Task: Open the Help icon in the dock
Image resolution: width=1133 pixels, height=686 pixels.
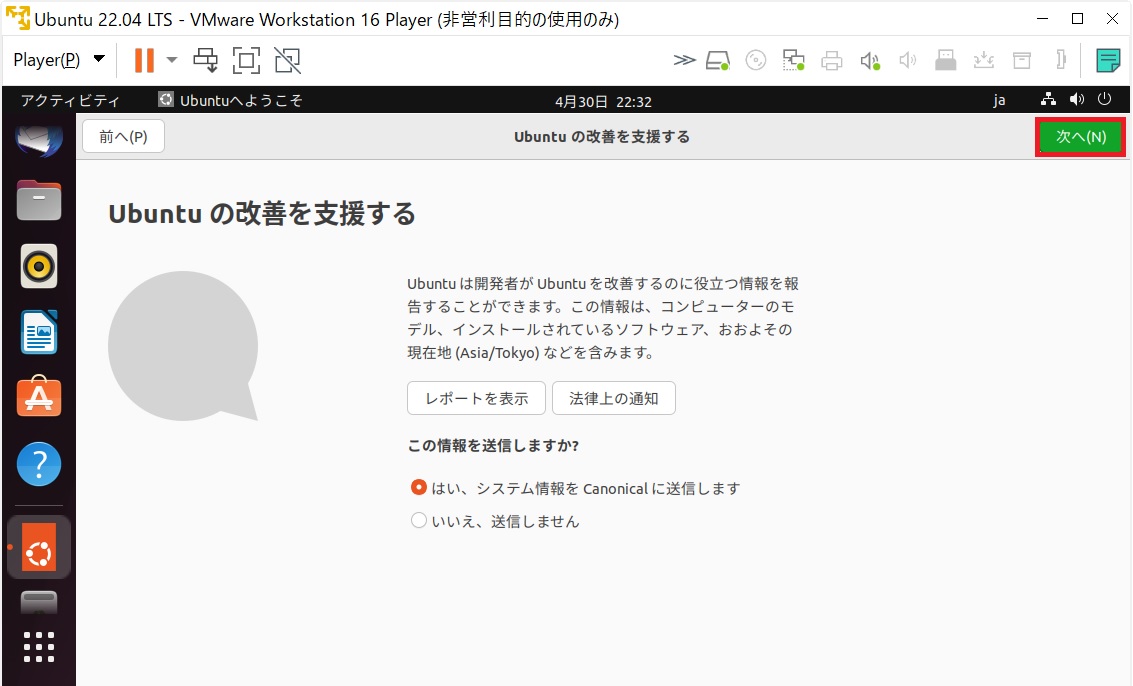Action: 39,463
